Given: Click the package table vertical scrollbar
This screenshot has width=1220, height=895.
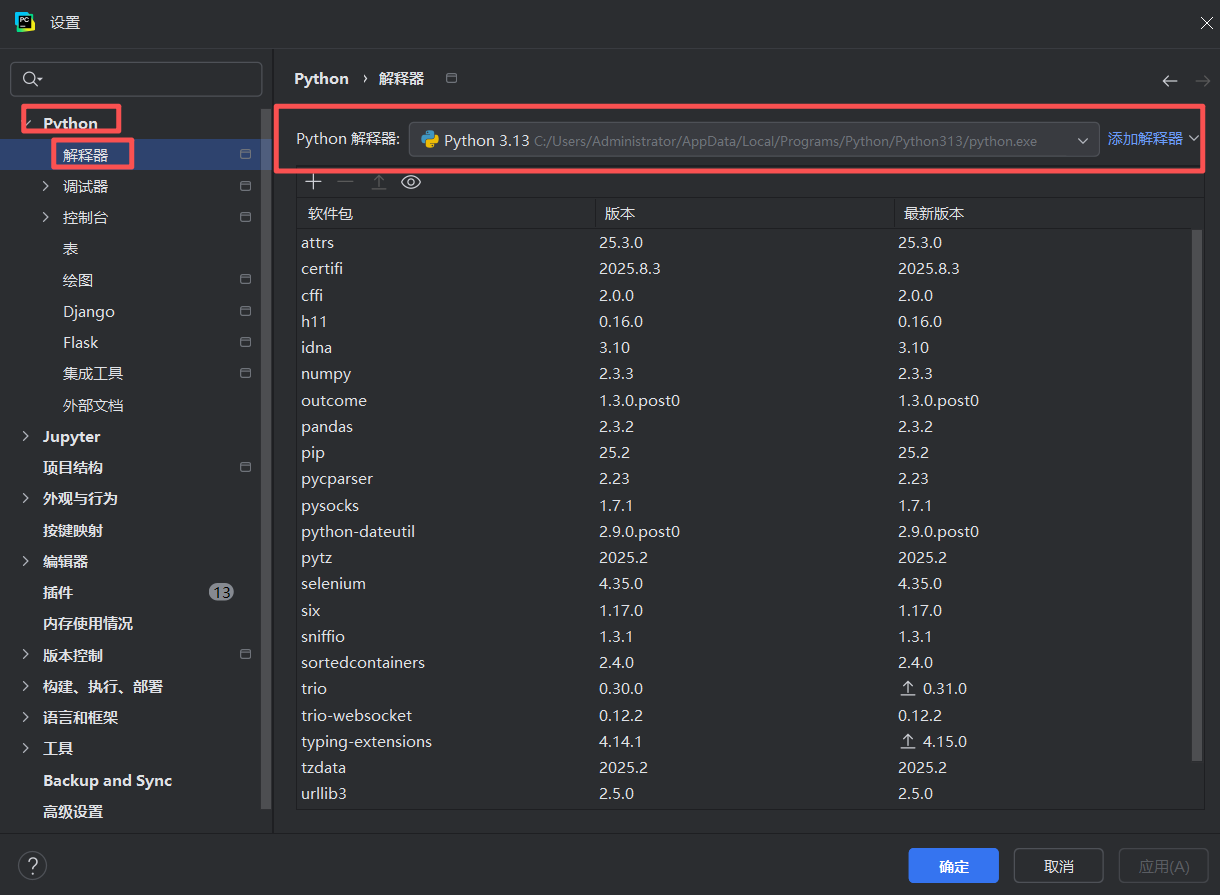Looking at the screenshot, I should (1197, 495).
